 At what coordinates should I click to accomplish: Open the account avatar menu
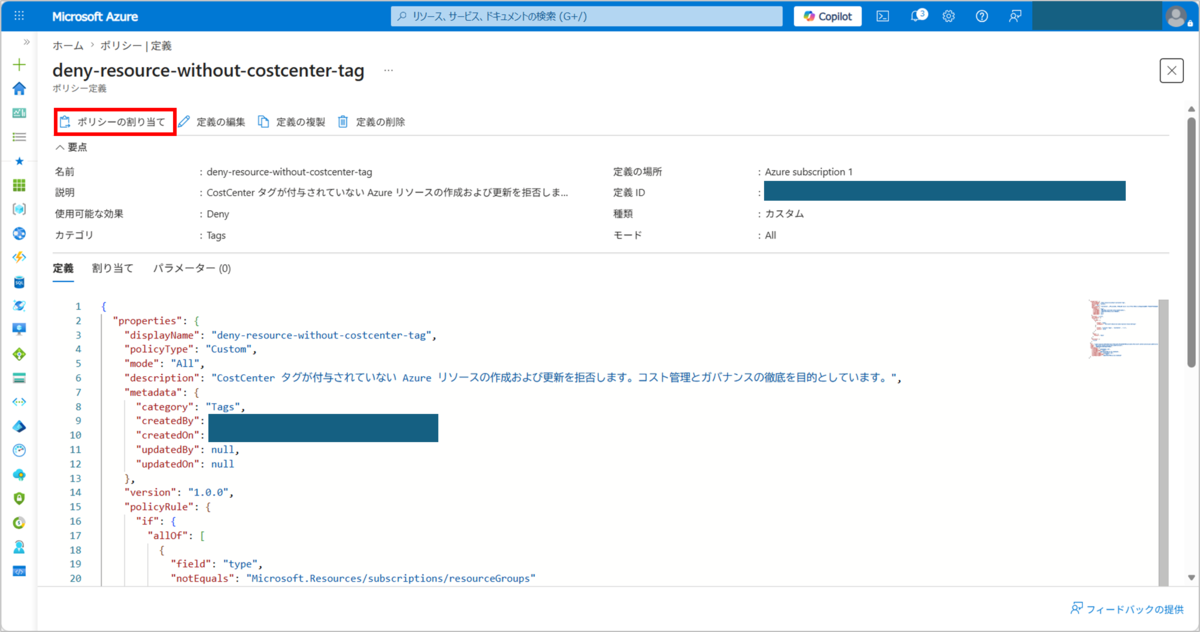(1176, 16)
